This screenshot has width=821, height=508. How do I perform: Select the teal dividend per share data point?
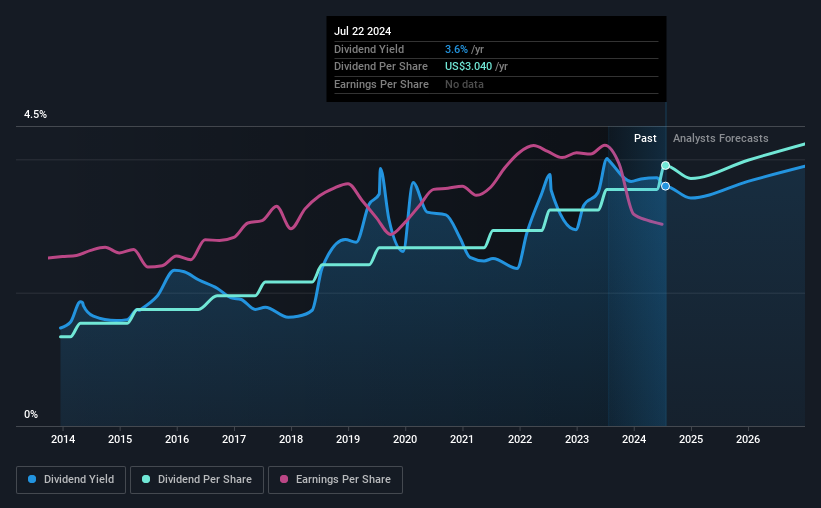665,165
